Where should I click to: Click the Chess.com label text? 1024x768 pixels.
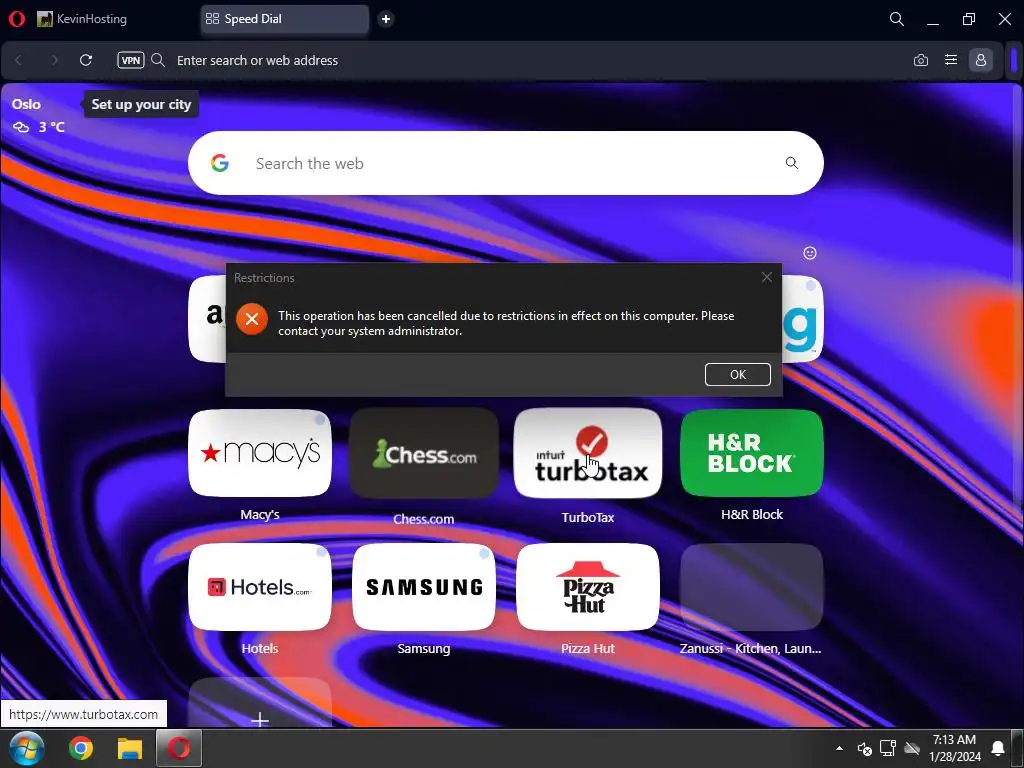pyautogui.click(x=424, y=519)
